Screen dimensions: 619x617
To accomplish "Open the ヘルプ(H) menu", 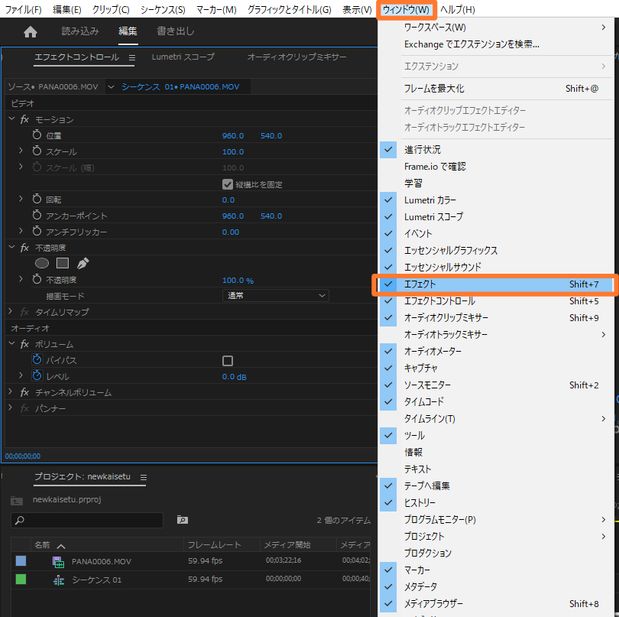I will click(458, 9).
